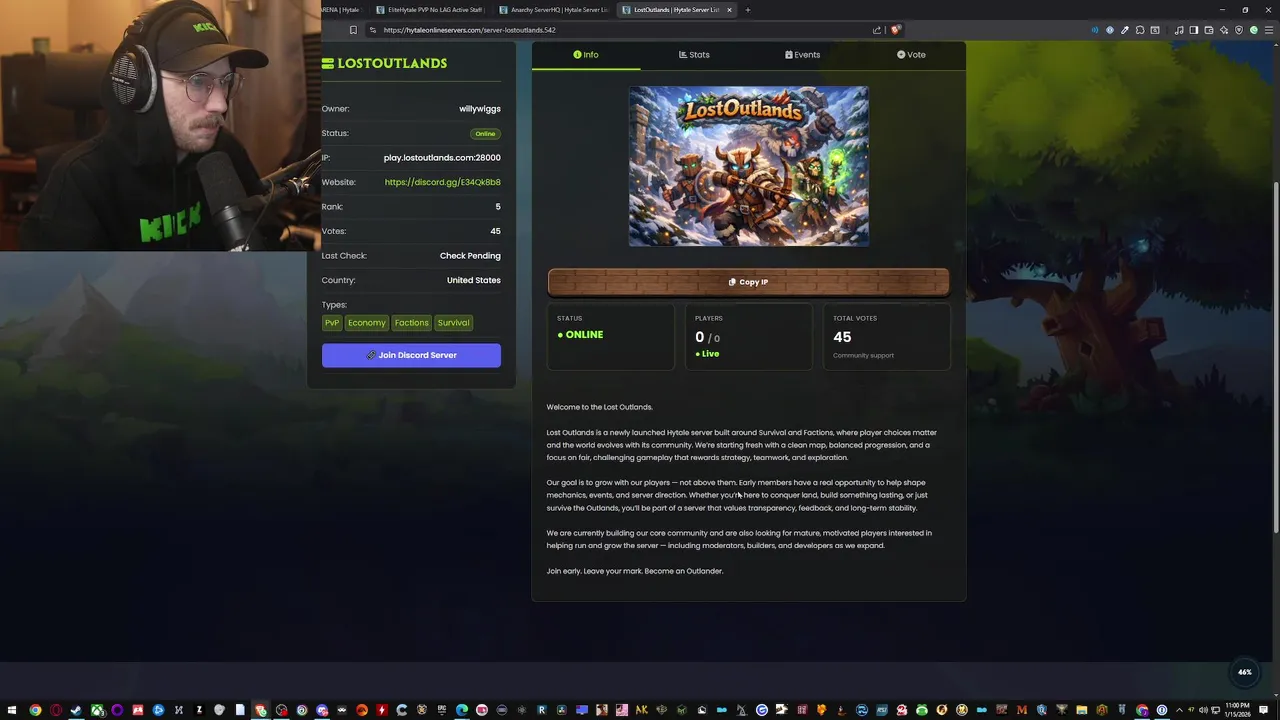Switch to the Stats tab
The height and width of the screenshot is (720, 1280).
point(694,55)
